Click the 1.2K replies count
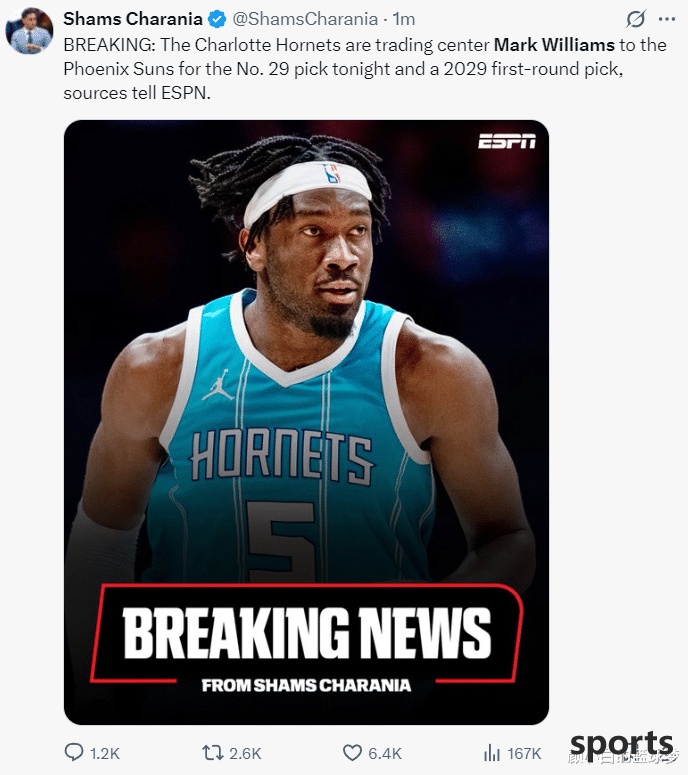This screenshot has width=688, height=775. [105, 753]
